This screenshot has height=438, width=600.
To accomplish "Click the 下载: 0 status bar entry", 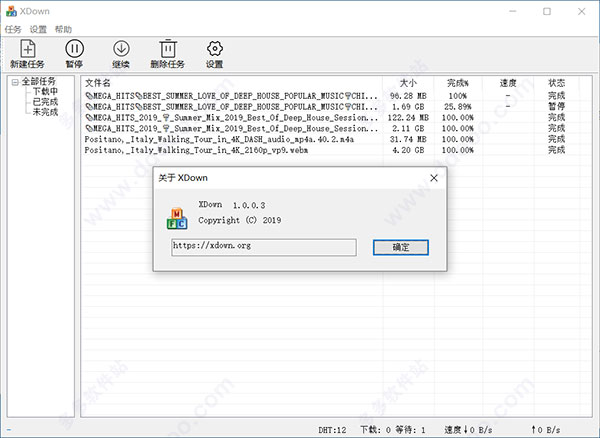I will (x=375, y=430).
